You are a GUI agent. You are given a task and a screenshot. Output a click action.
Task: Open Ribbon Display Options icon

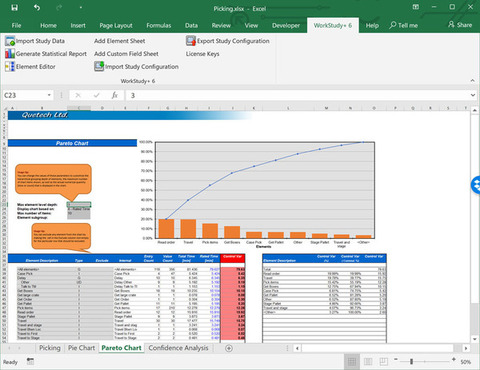pos(416,7)
